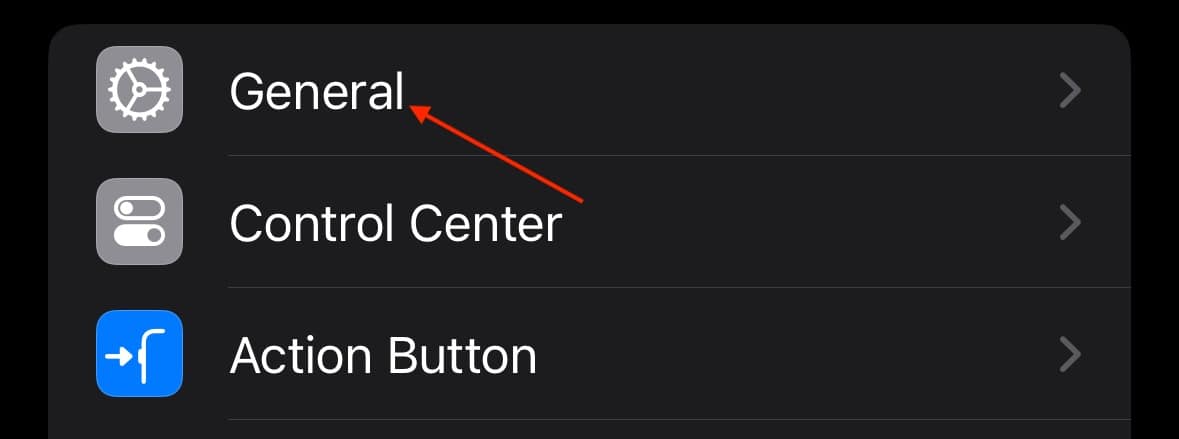Screen dimensions: 1179x439
Task: Click lower switch glyph in Control Center icon
Action: point(139,235)
